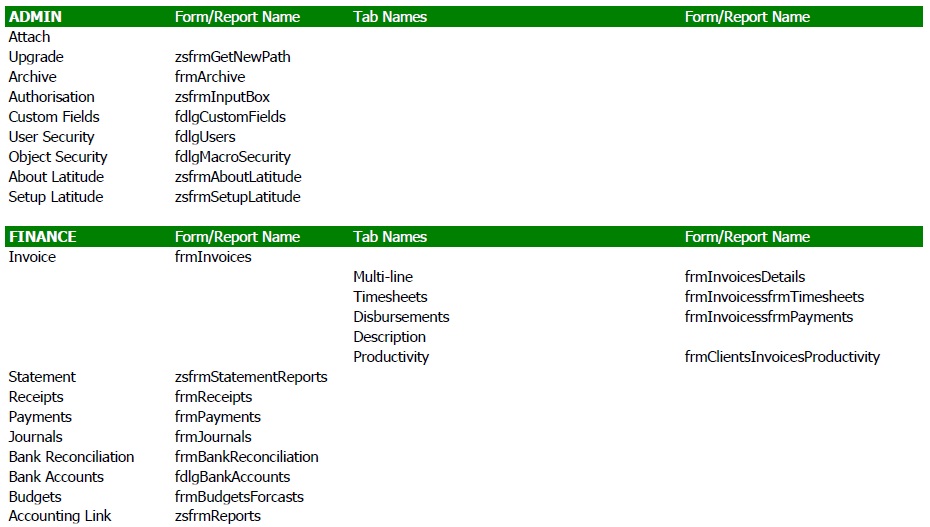Viewport: 930px width, 527px height.
Task: Open the zsfrmStatementReports form name
Action: coord(251,377)
